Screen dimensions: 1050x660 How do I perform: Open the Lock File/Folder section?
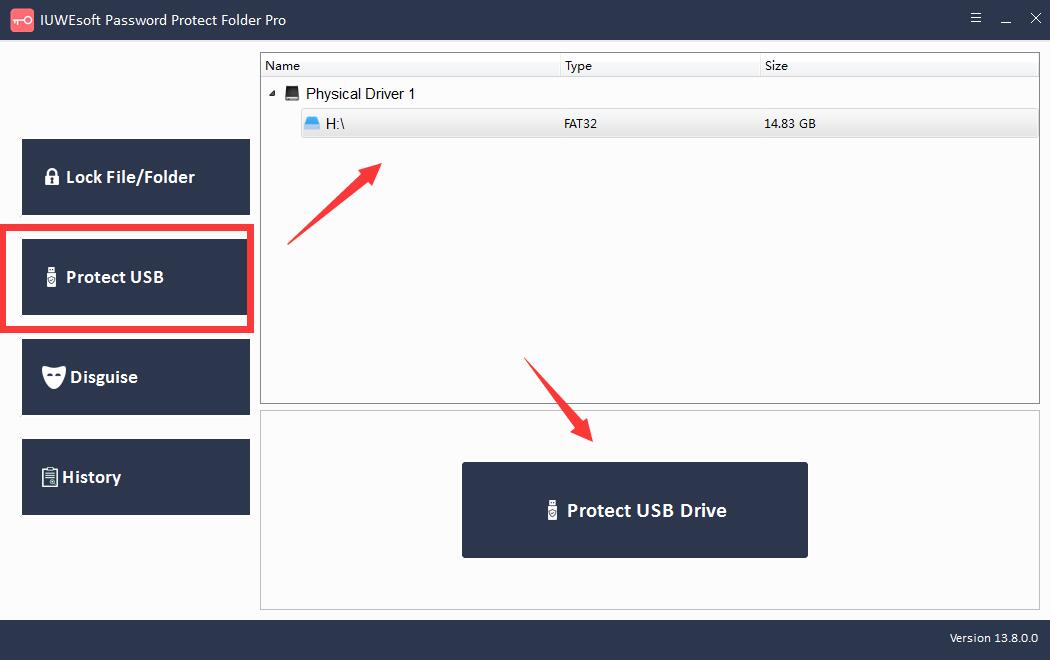pos(136,177)
